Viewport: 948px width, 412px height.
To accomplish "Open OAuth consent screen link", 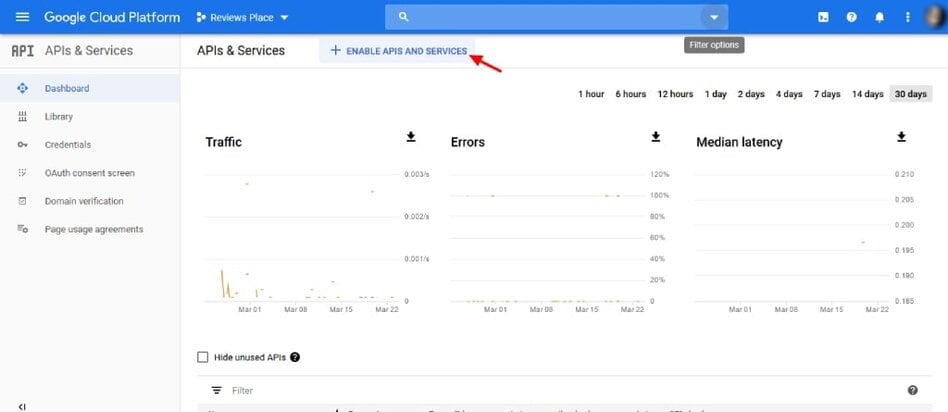I will [x=89, y=173].
